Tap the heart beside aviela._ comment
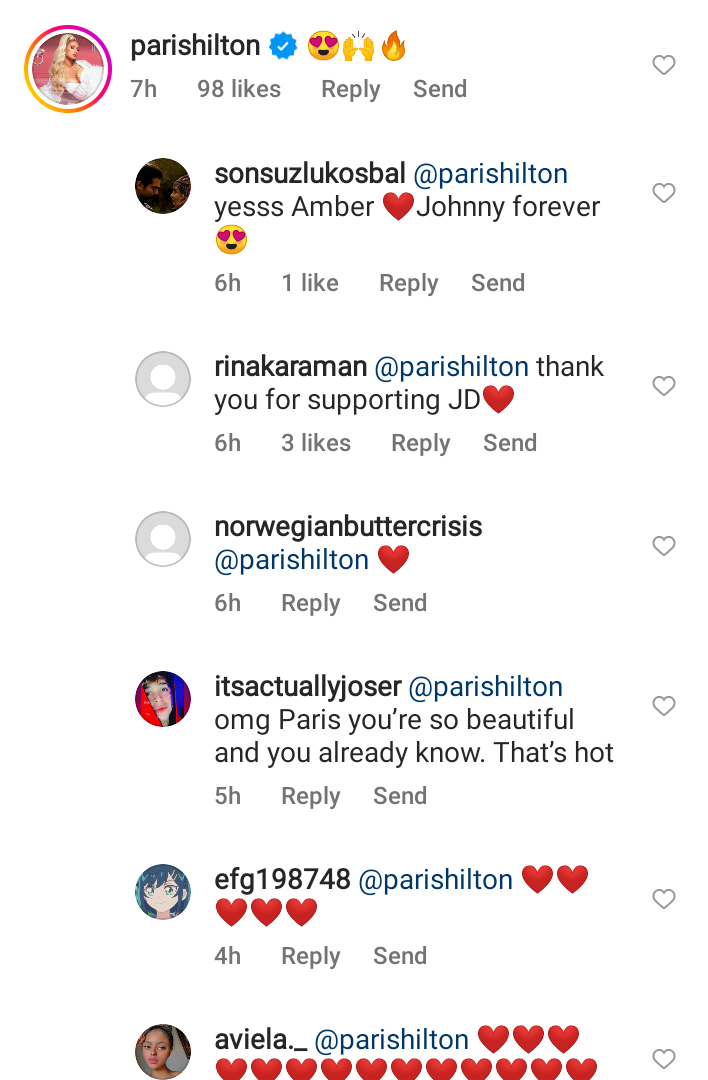 (x=664, y=1058)
